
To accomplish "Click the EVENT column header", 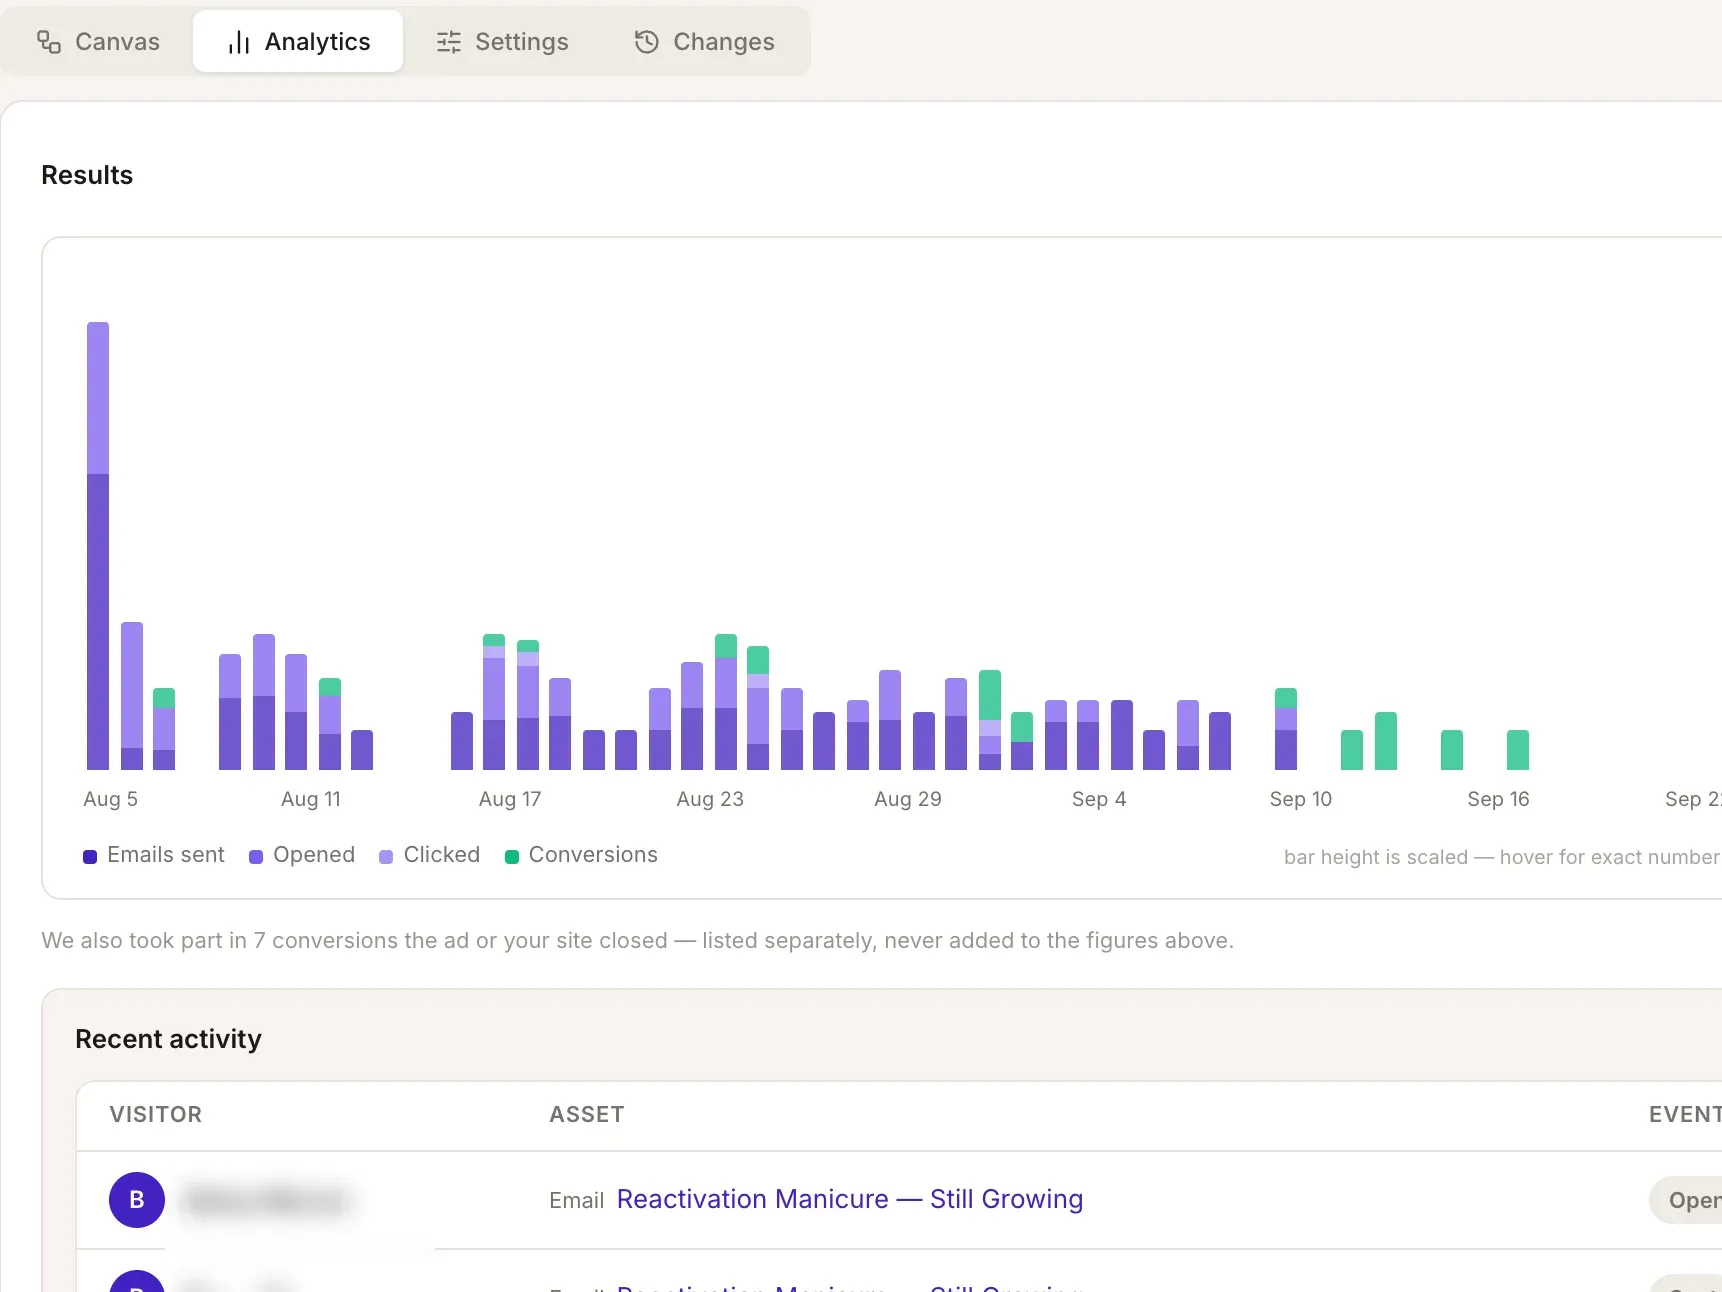I will pos(1685,1115).
